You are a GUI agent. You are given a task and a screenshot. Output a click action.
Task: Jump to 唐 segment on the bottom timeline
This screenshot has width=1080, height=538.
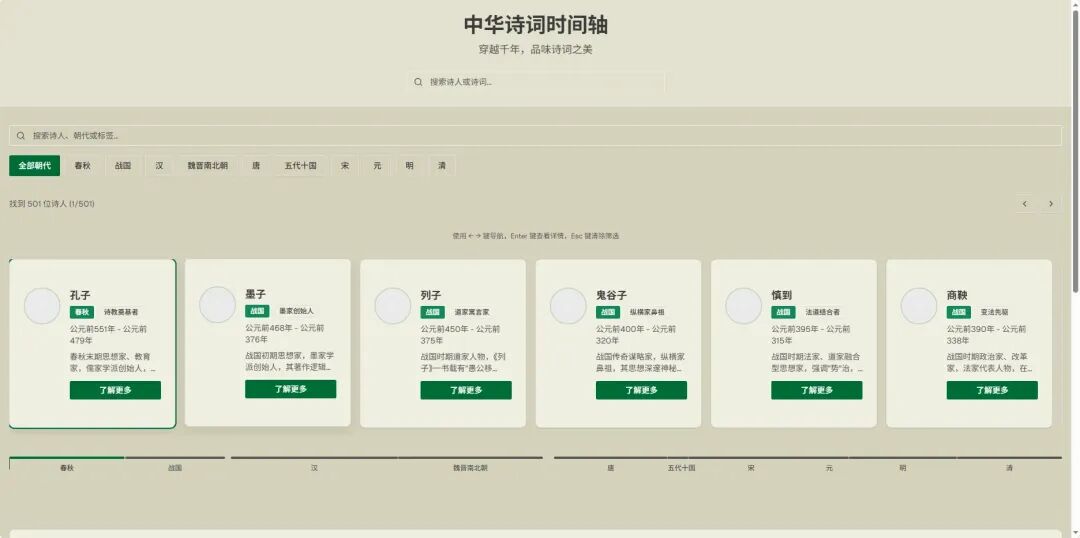(610, 464)
